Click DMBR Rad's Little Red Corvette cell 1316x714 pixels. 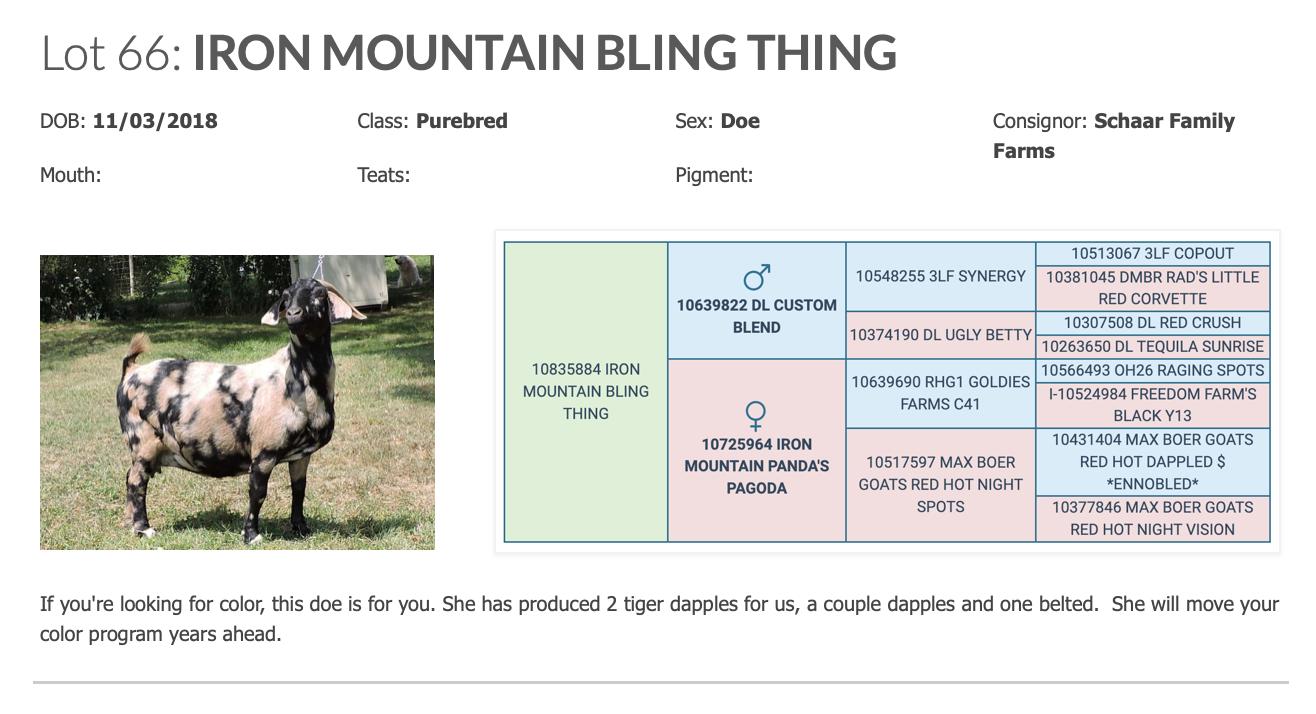pyautogui.click(x=1153, y=288)
